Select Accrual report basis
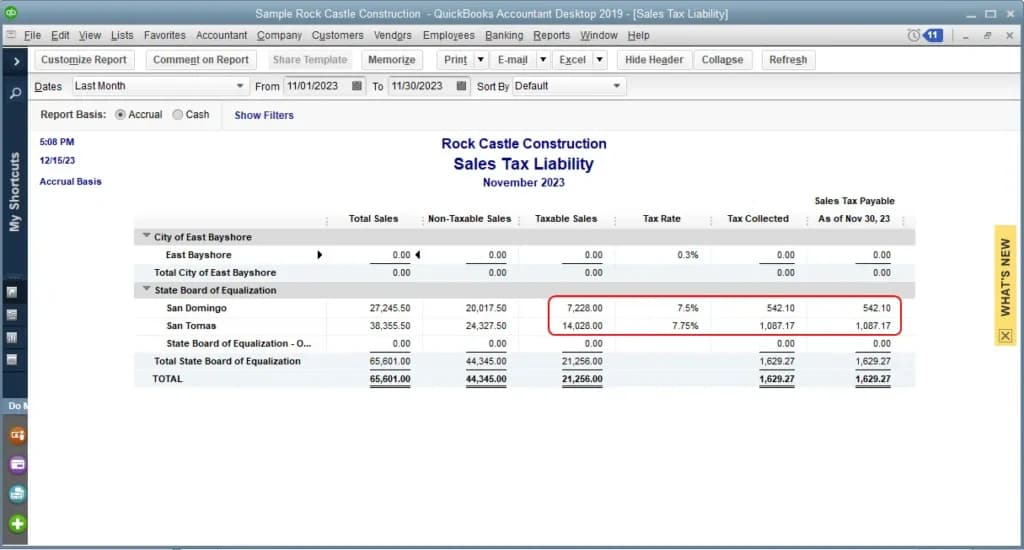Screen dimensions: 1024x550 click(x=120, y=114)
